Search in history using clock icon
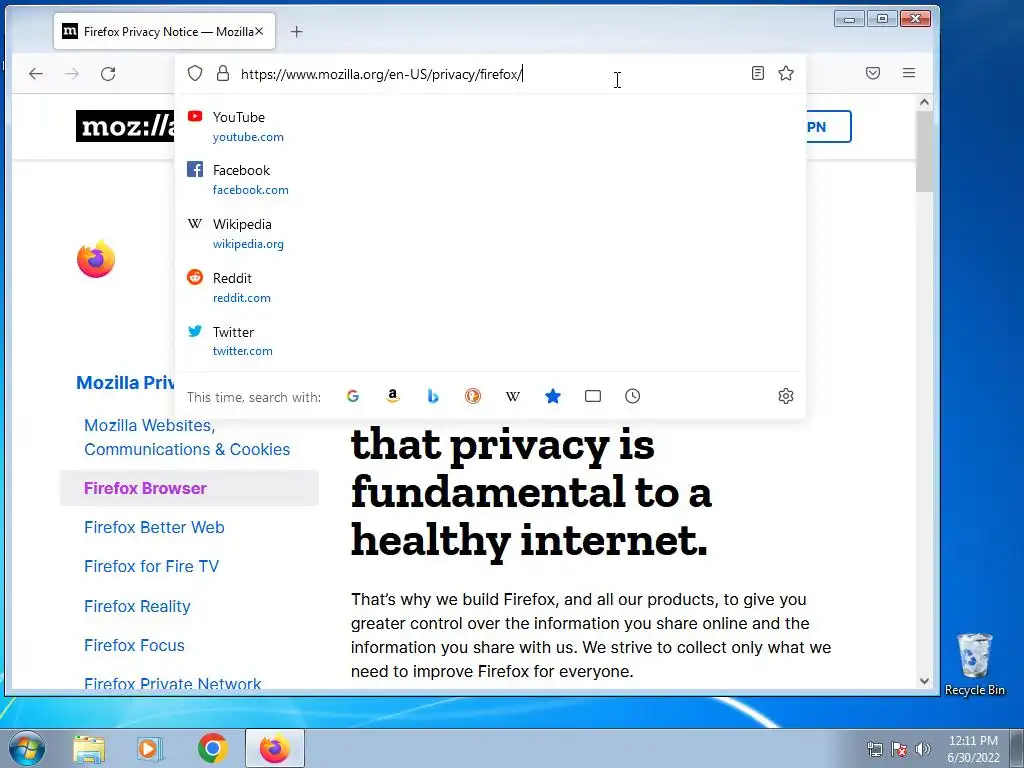The width and height of the screenshot is (1024, 768). [x=632, y=396]
